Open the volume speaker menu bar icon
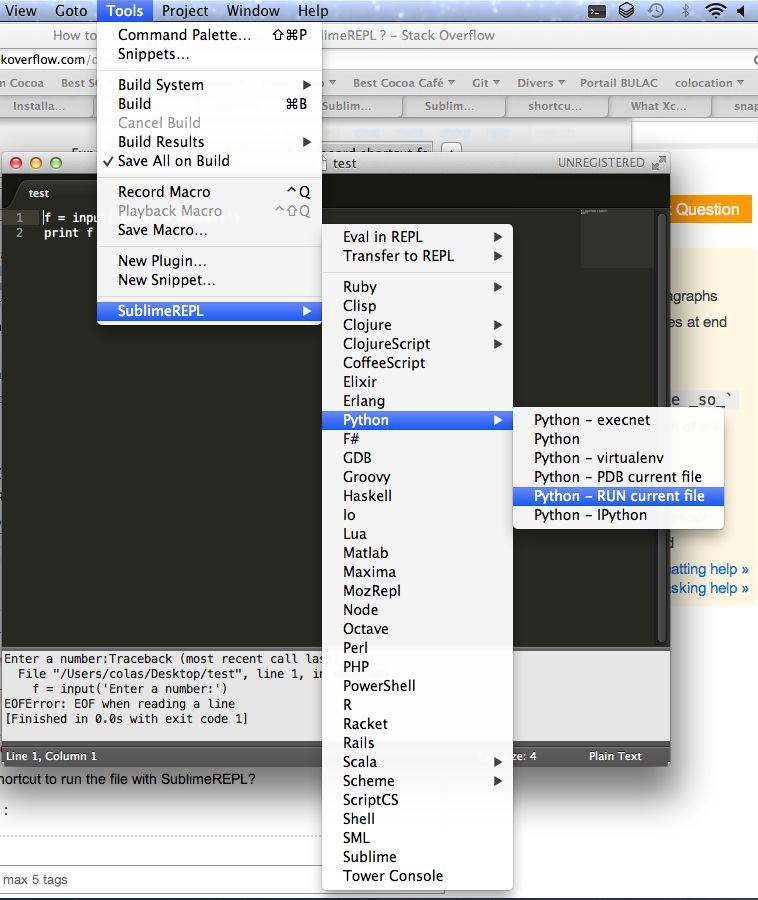Screen dimensions: 758x900 coord(741,10)
